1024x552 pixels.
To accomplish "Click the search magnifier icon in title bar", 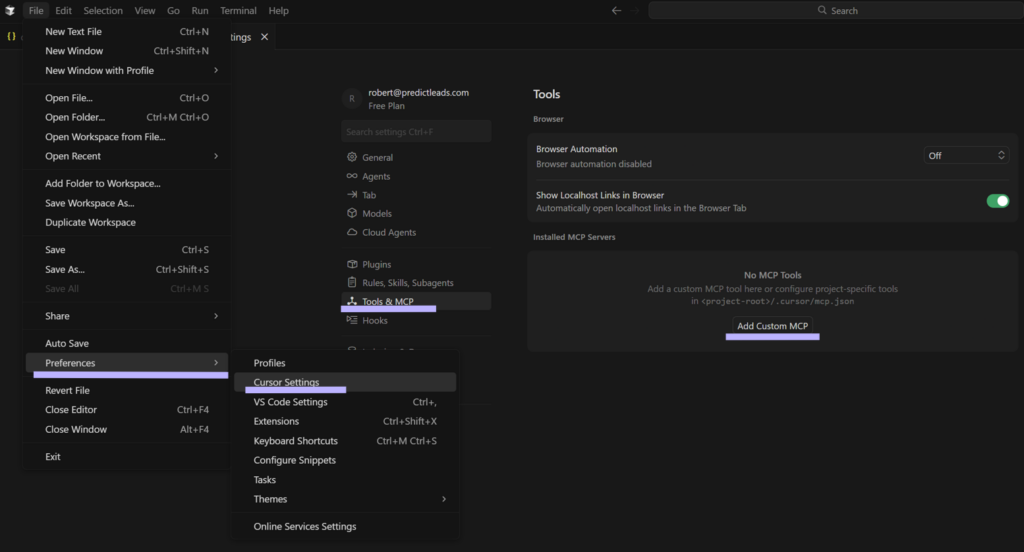I will tap(822, 10).
